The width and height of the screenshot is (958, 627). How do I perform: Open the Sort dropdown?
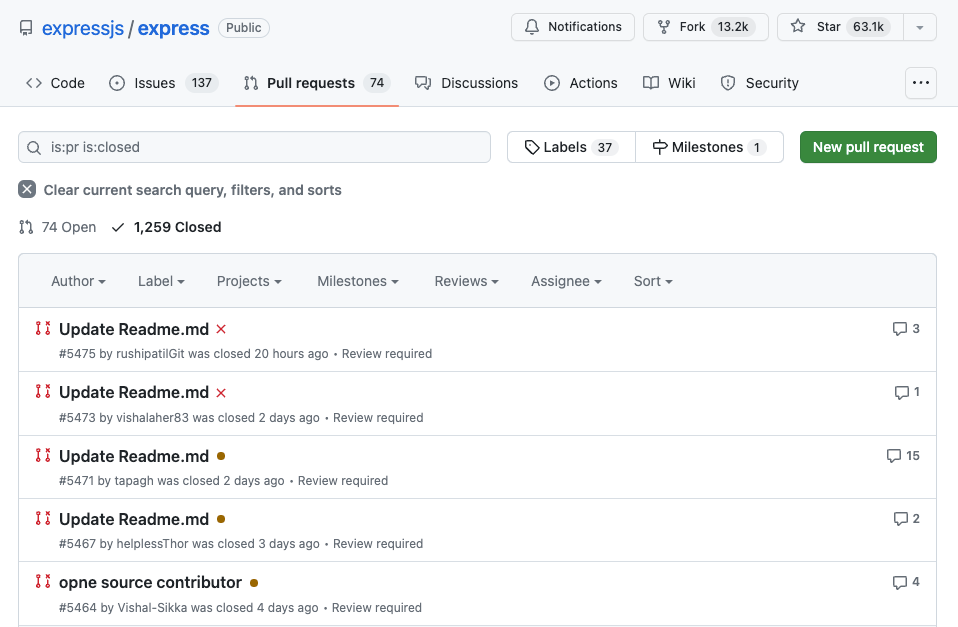tap(653, 281)
